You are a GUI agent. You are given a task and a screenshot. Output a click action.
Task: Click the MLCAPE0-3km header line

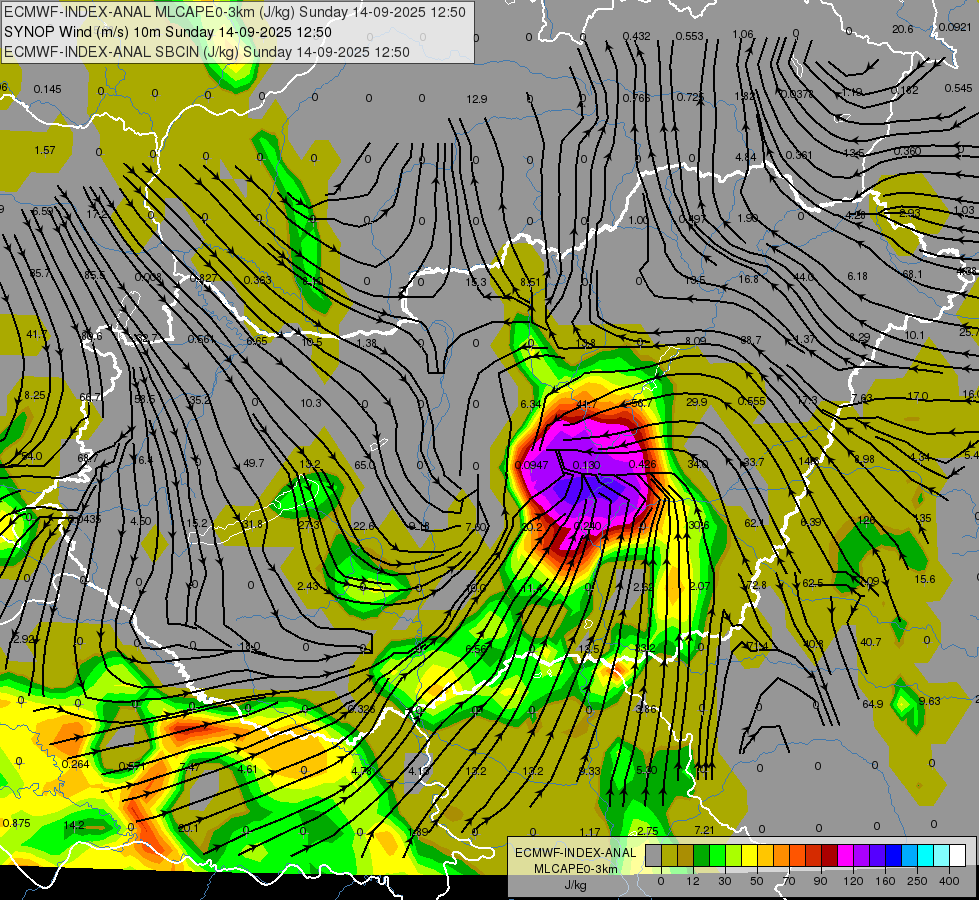tap(235, 12)
